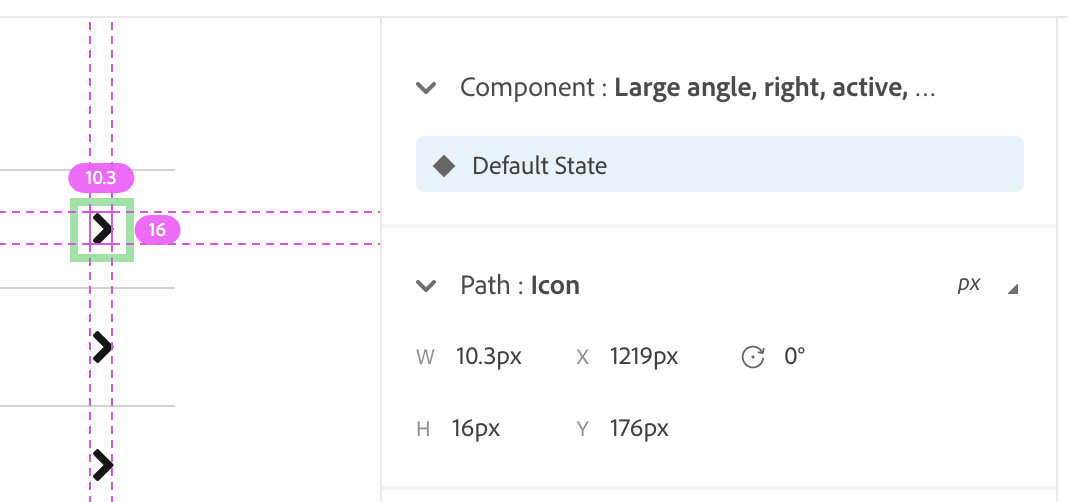The height and width of the screenshot is (502, 1068).
Task: Click the W label in properties
Action: [x=425, y=357]
